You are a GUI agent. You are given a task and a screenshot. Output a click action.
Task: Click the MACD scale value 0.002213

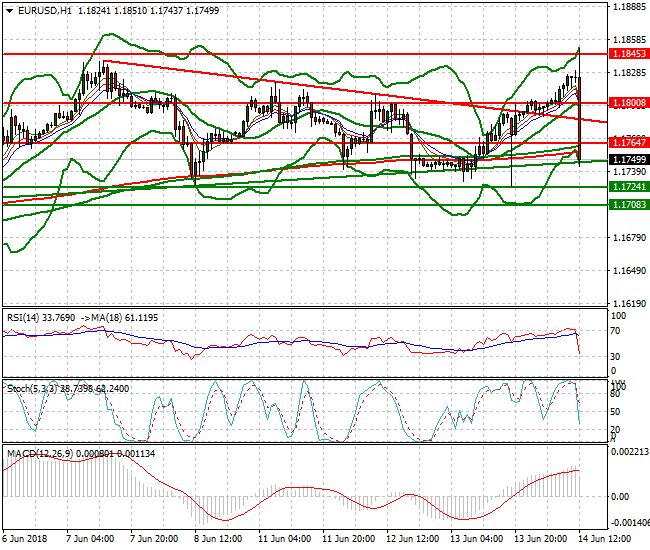coord(630,452)
